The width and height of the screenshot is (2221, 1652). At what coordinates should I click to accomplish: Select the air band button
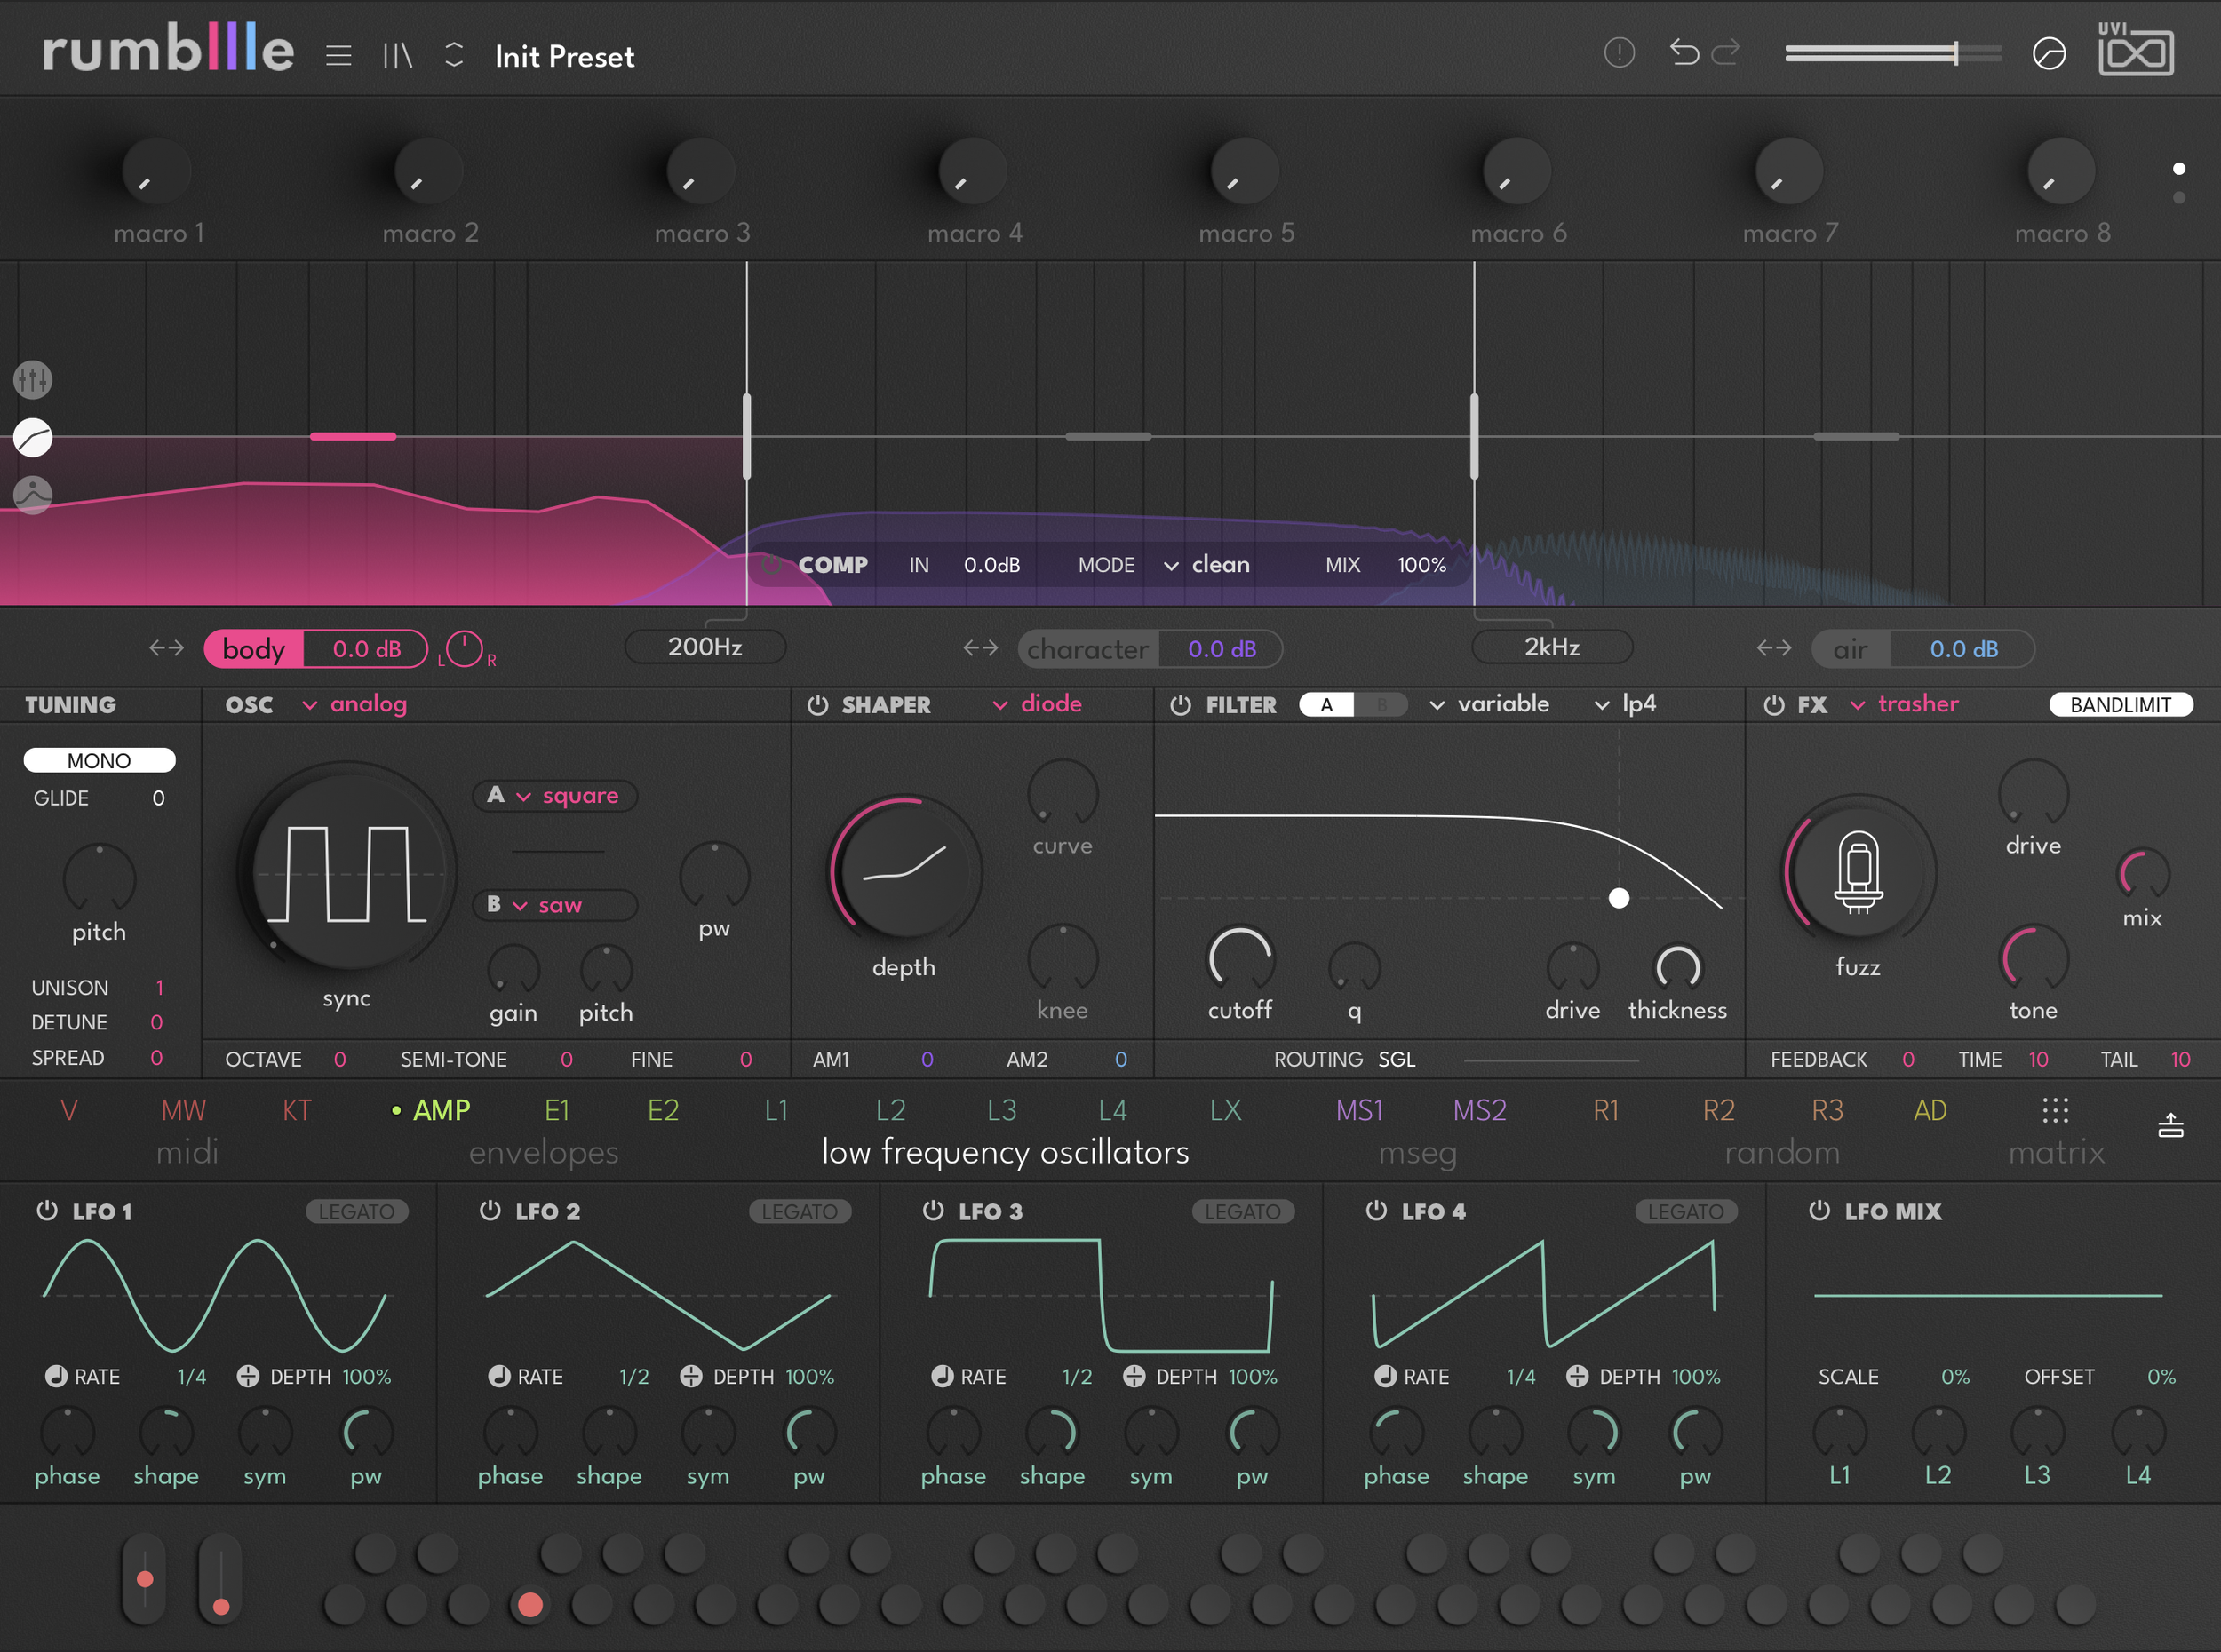(x=1850, y=649)
